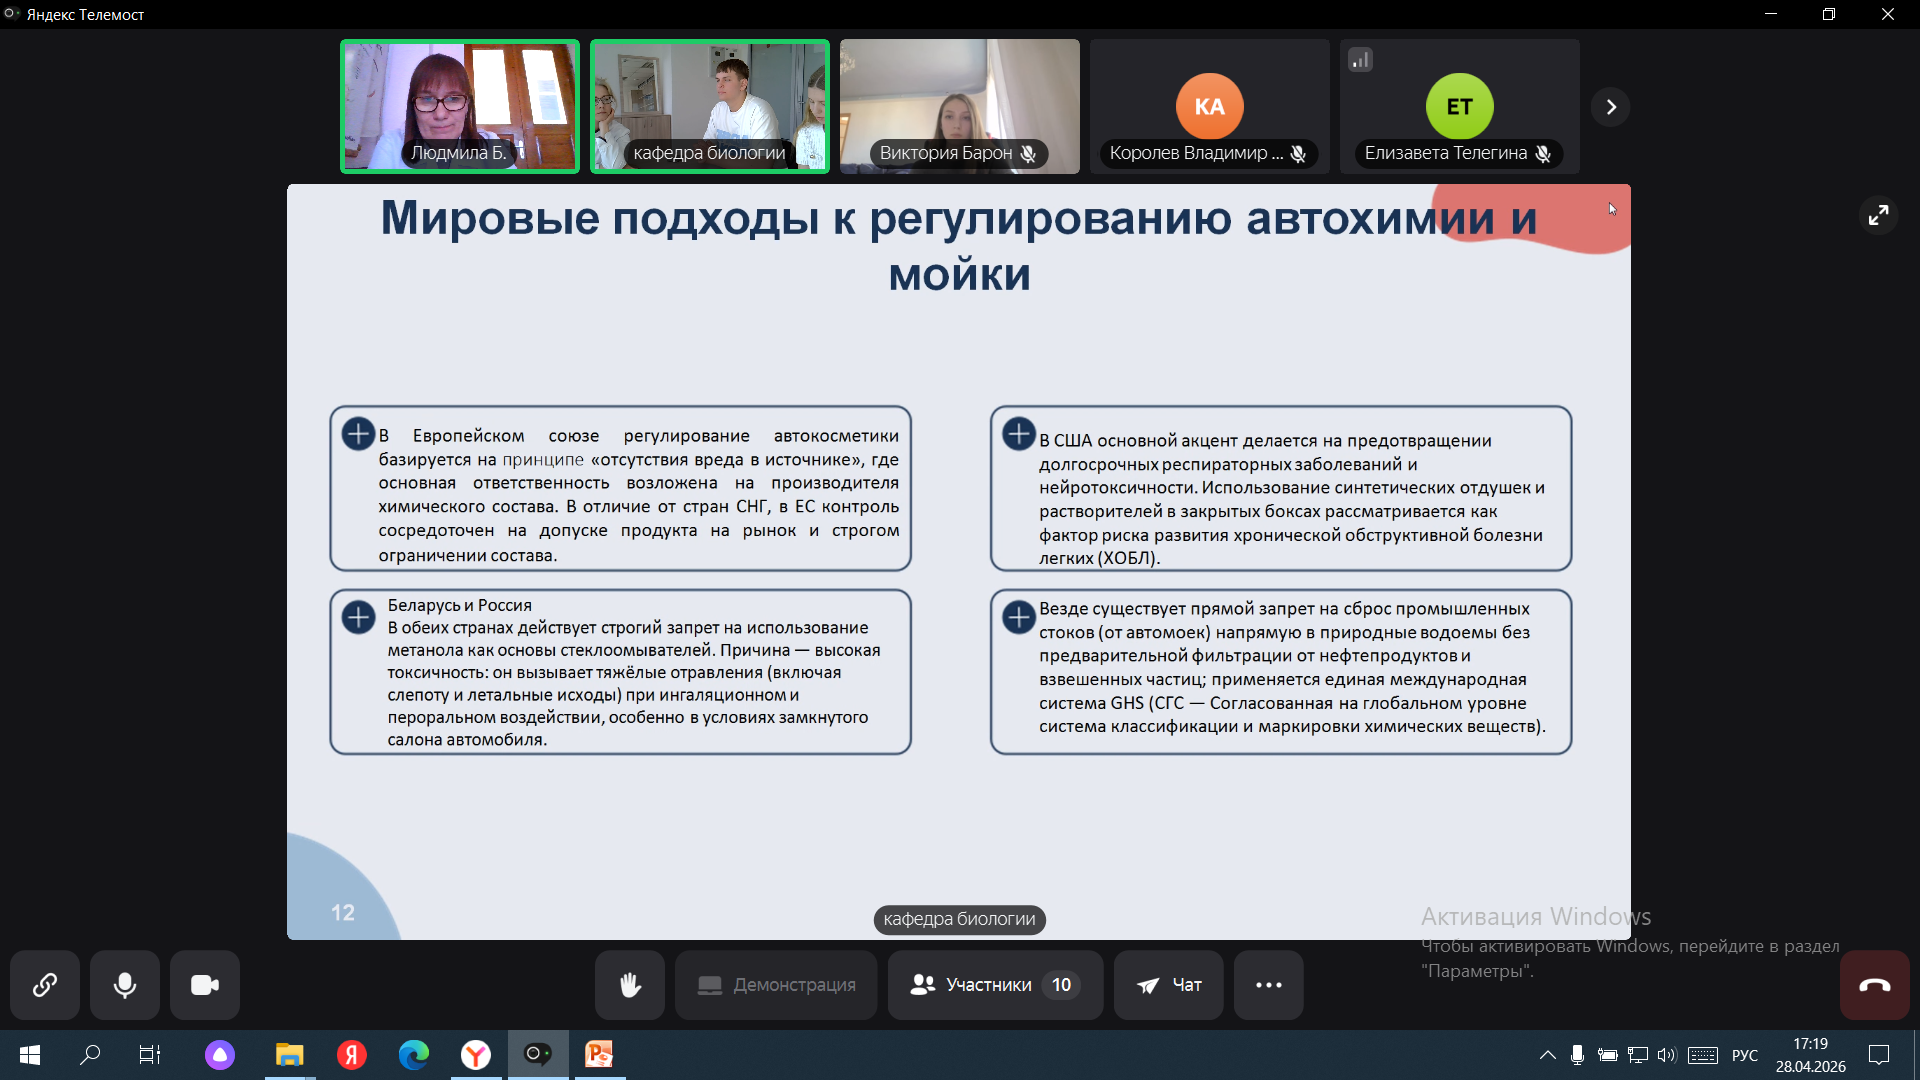The height and width of the screenshot is (1080, 1920).
Task: Click connection quality icon on ET tile
Action: (1360, 60)
